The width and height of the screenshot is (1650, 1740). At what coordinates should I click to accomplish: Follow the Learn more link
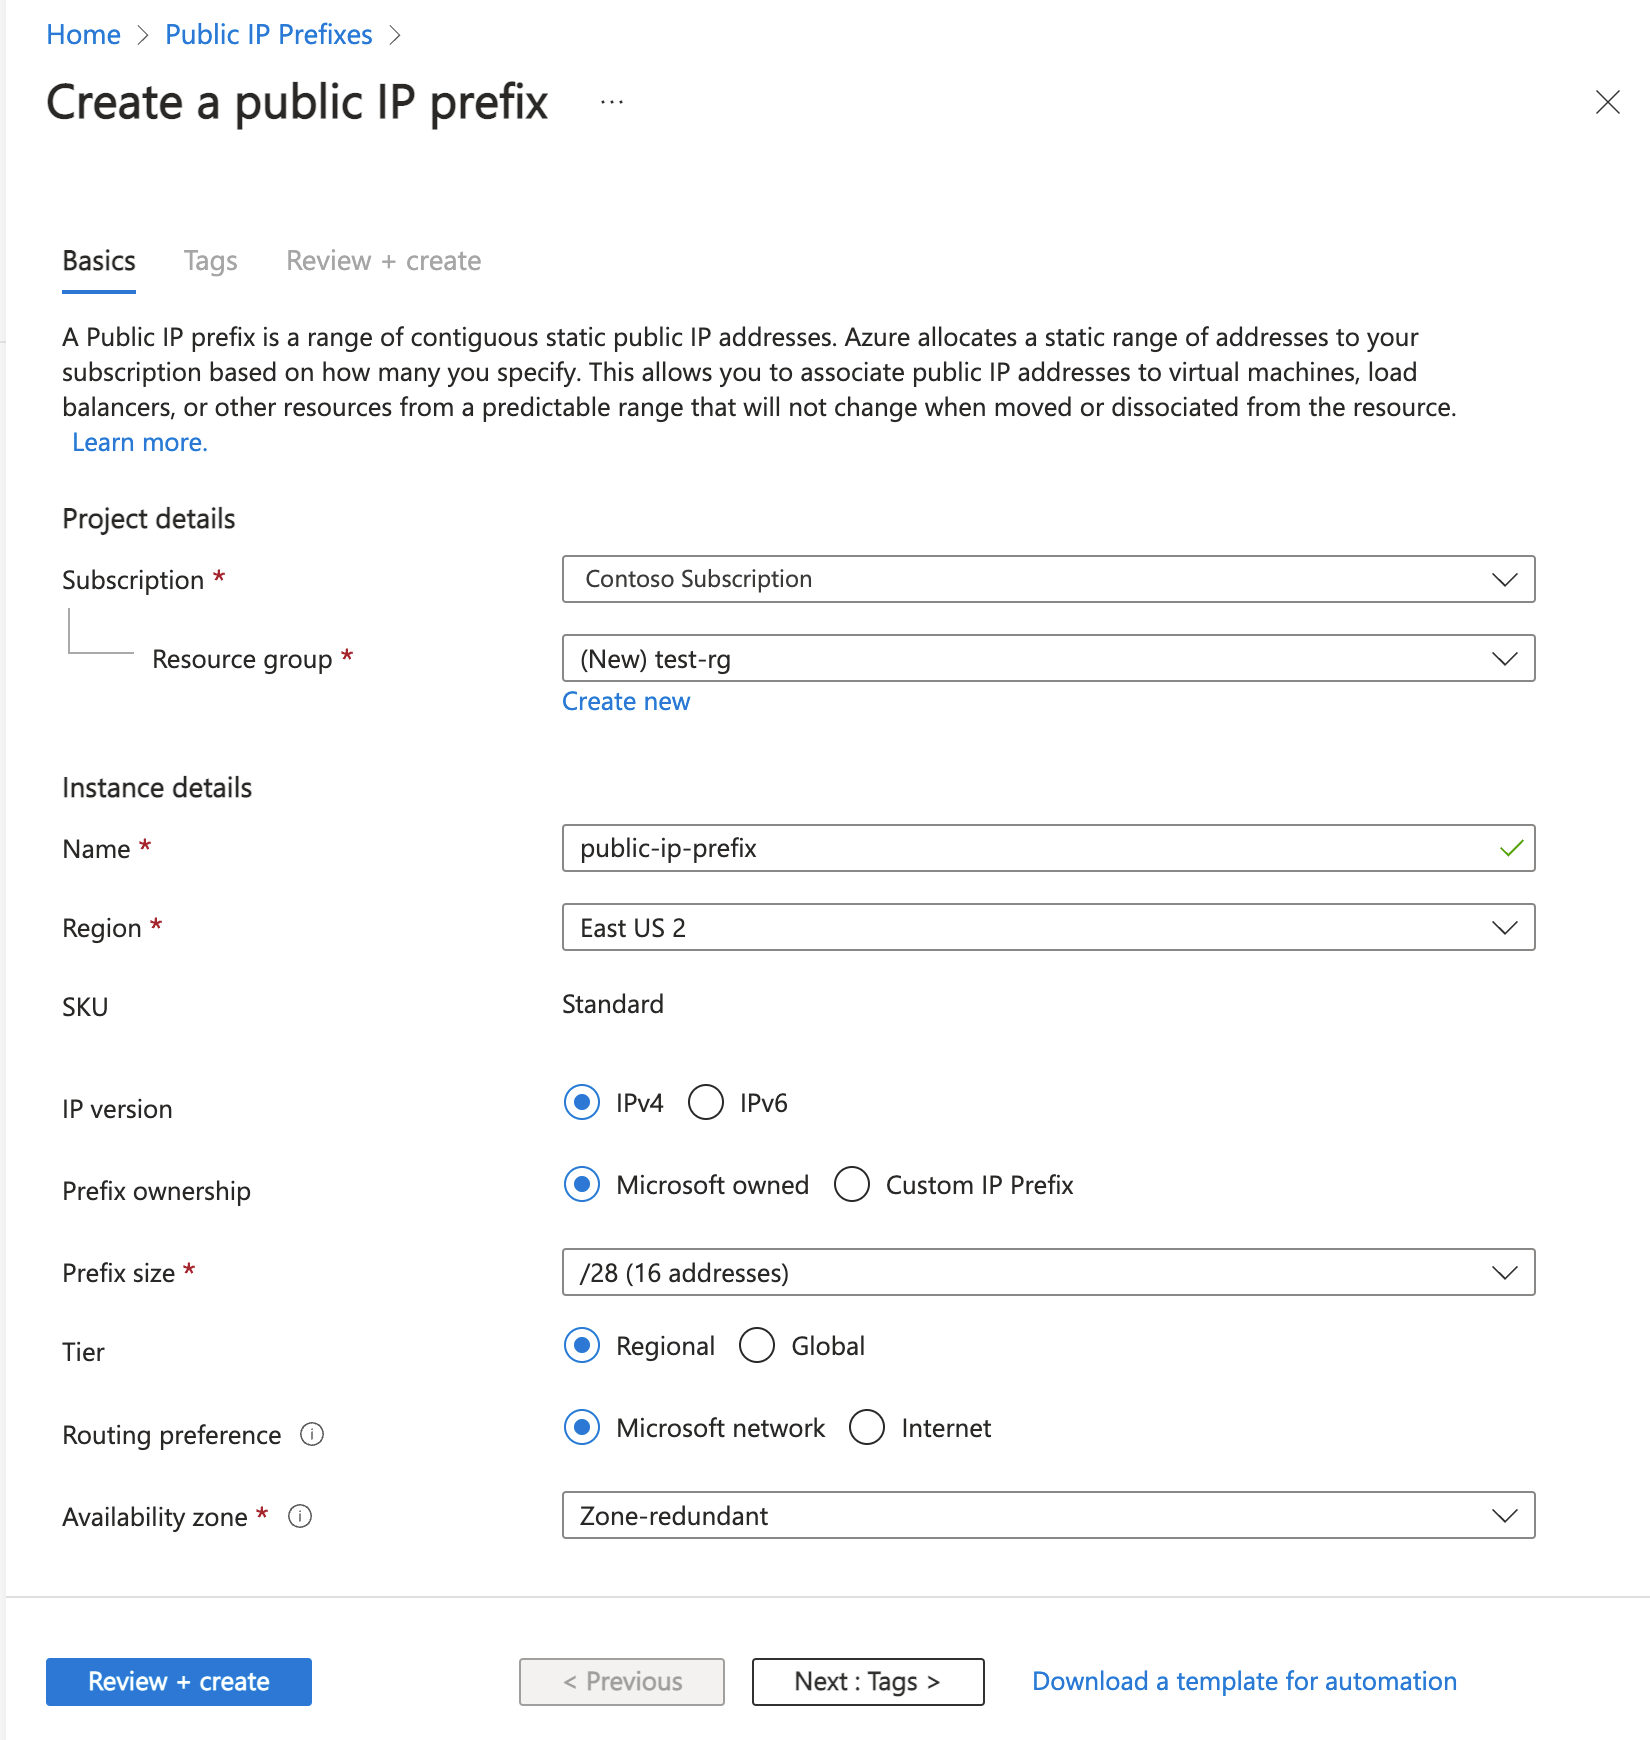point(139,441)
